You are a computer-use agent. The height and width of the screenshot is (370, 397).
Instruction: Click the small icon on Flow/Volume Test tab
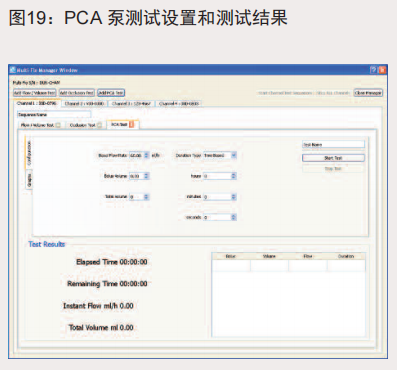[58, 125]
